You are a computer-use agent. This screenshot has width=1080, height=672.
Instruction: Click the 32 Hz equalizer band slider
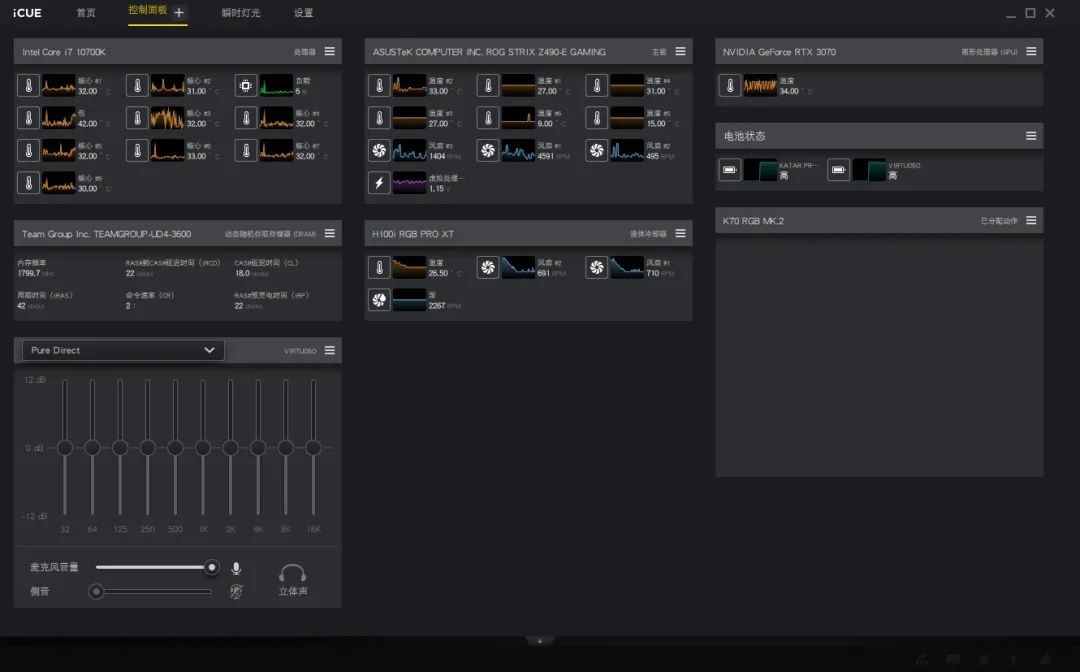65,448
